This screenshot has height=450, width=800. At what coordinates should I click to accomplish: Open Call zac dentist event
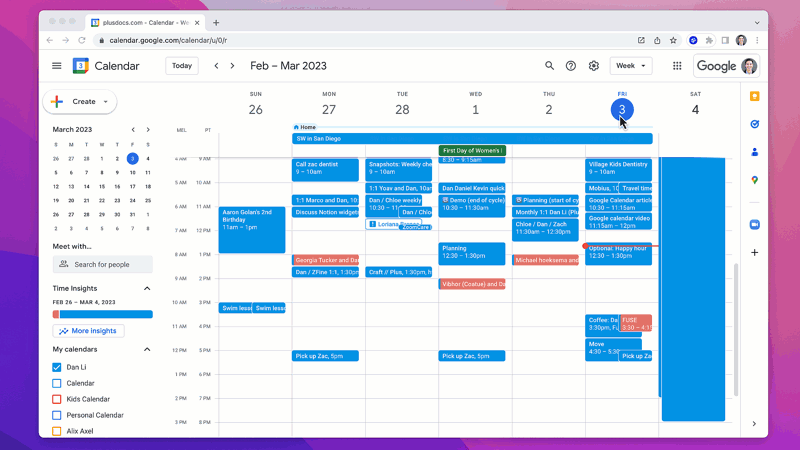click(325, 170)
